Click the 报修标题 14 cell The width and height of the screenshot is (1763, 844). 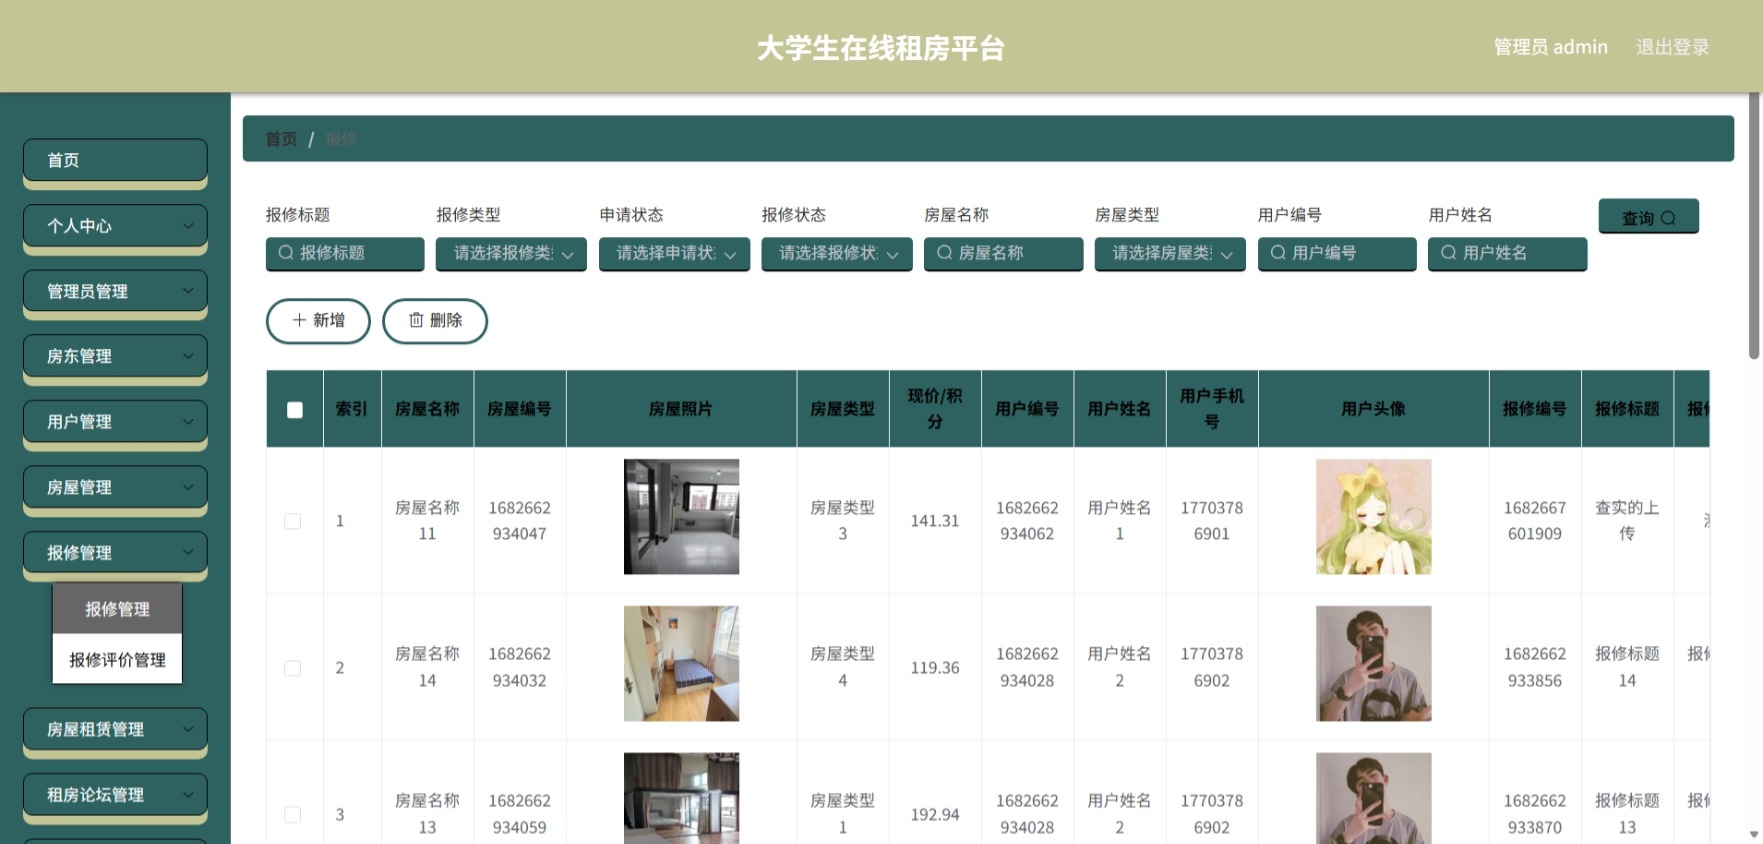point(1627,667)
